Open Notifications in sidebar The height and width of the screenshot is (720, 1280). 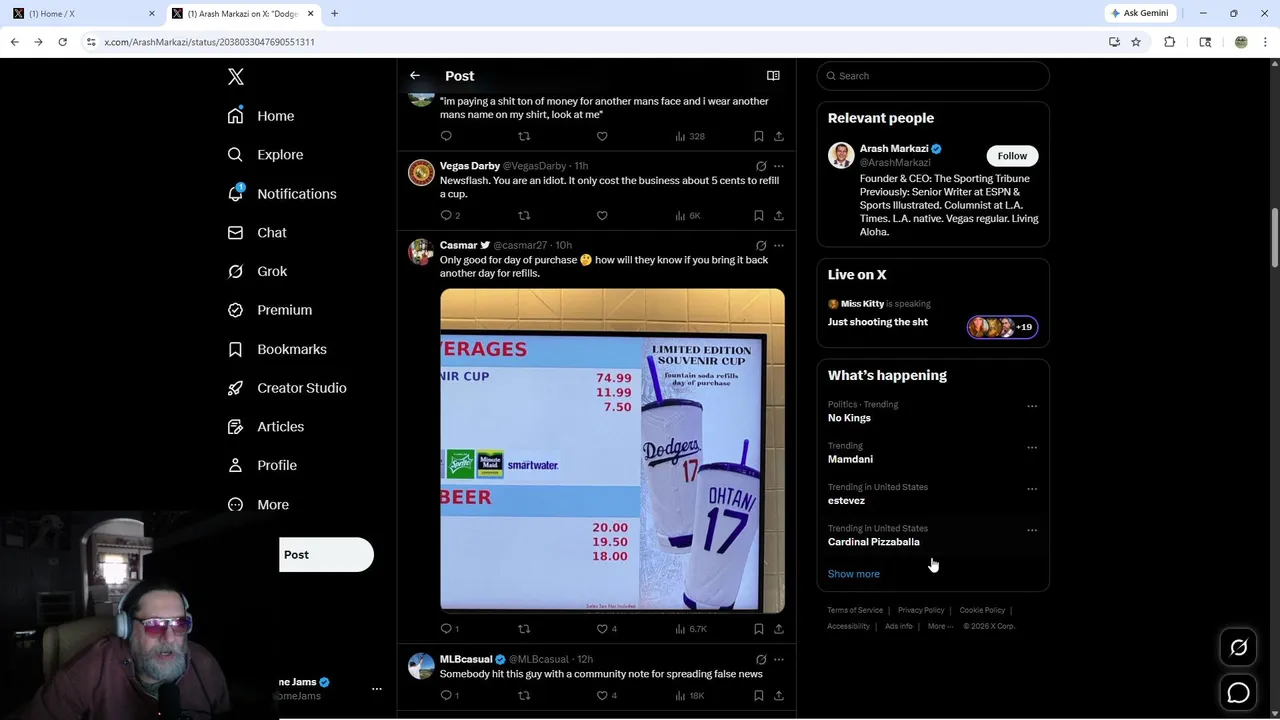pyautogui.click(x=282, y=194)
